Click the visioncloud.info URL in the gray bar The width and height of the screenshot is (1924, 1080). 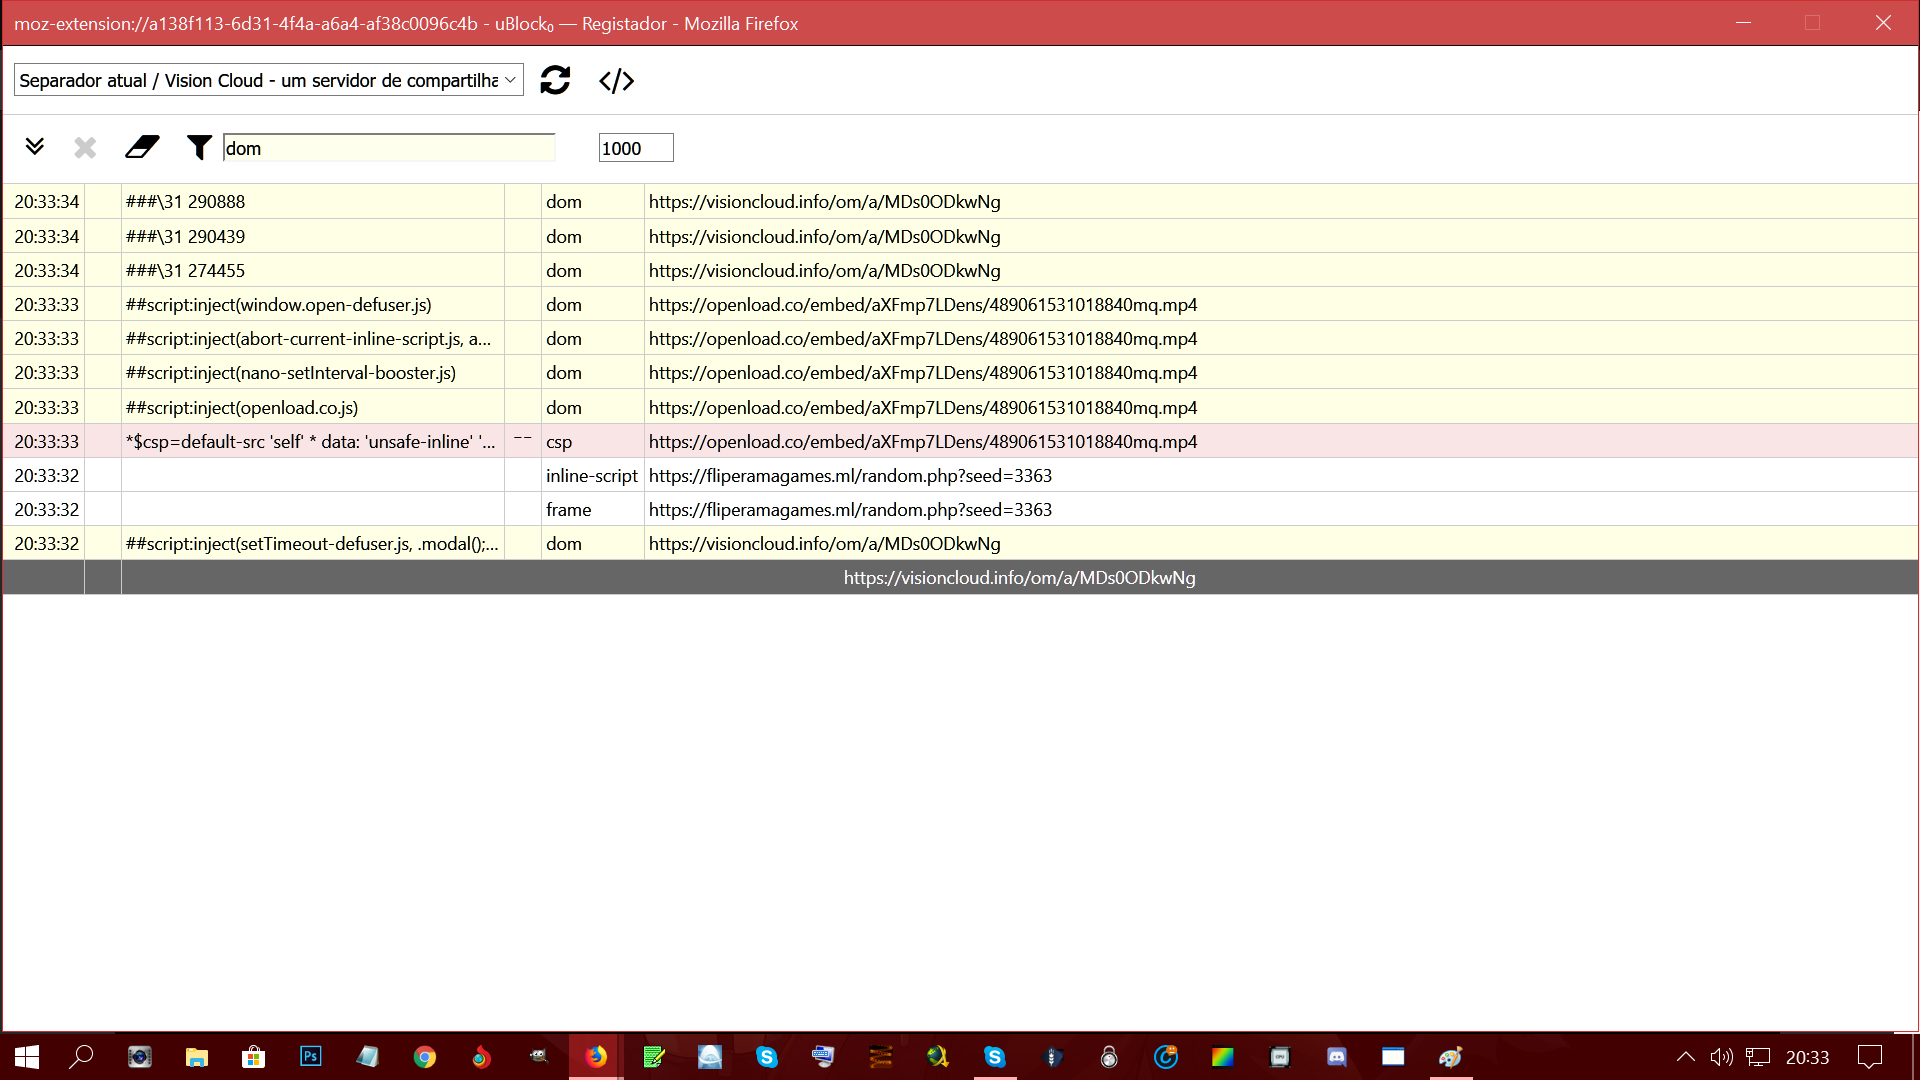[x=1019, y=577]
